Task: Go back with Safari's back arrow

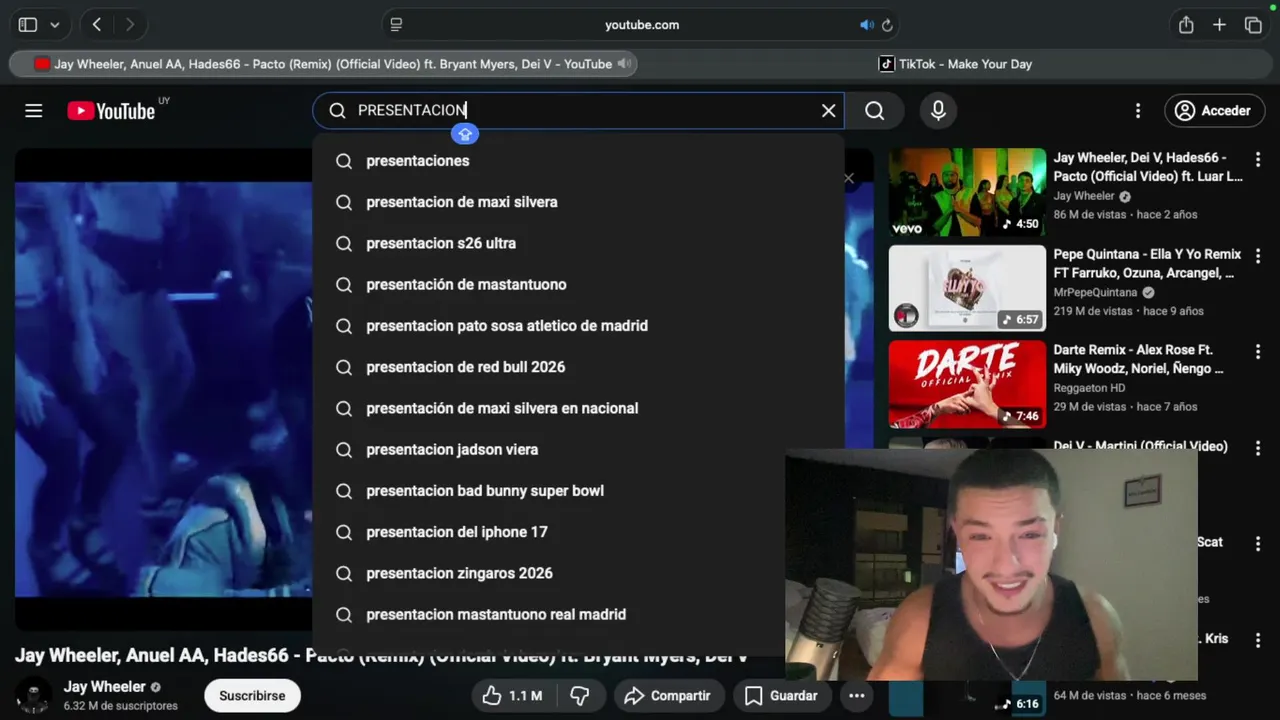Action: click(x=97, y=25)
